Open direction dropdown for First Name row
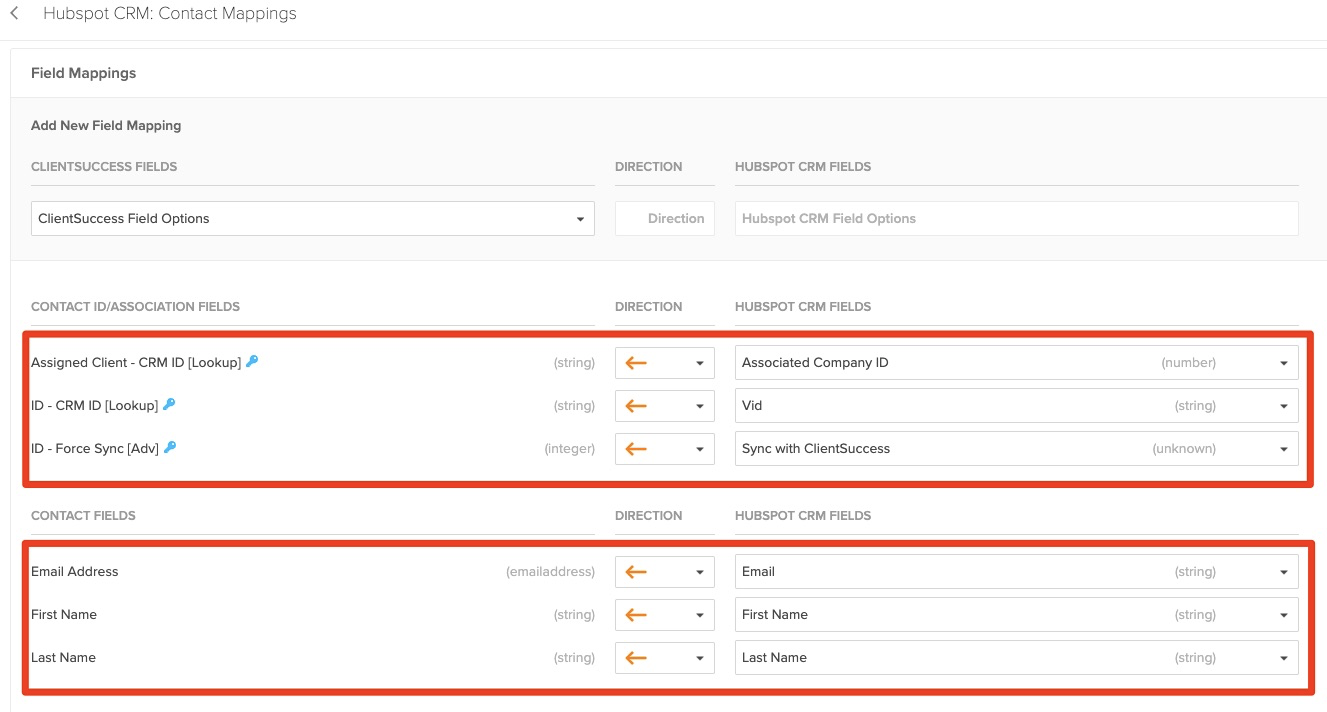 click(665, 615)
